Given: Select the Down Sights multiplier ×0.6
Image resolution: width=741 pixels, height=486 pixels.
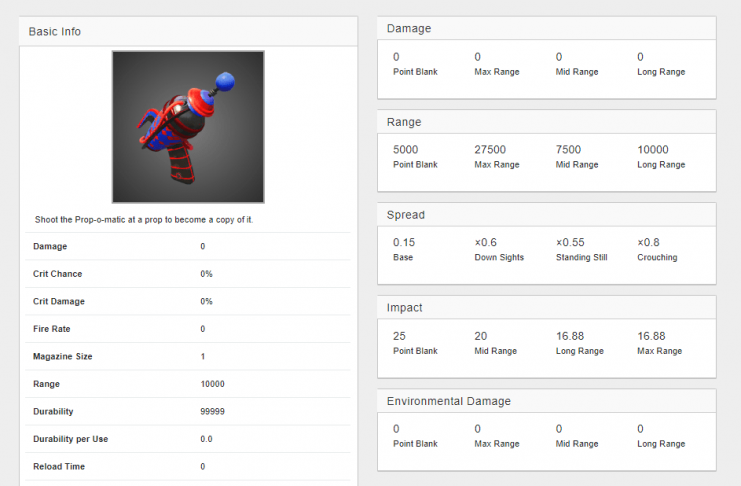Looking at the screenshot, I should pyautogui.click(x=486, y=242).
